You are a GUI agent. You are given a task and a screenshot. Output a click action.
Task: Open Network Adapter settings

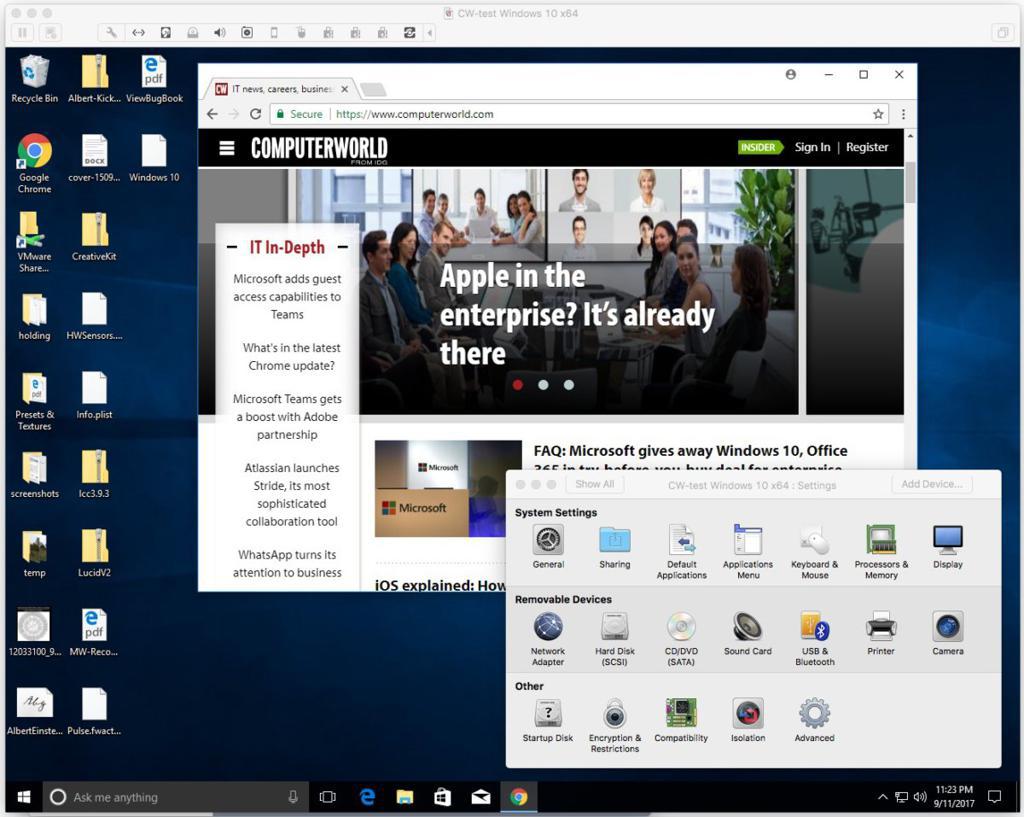coord(548,639)
